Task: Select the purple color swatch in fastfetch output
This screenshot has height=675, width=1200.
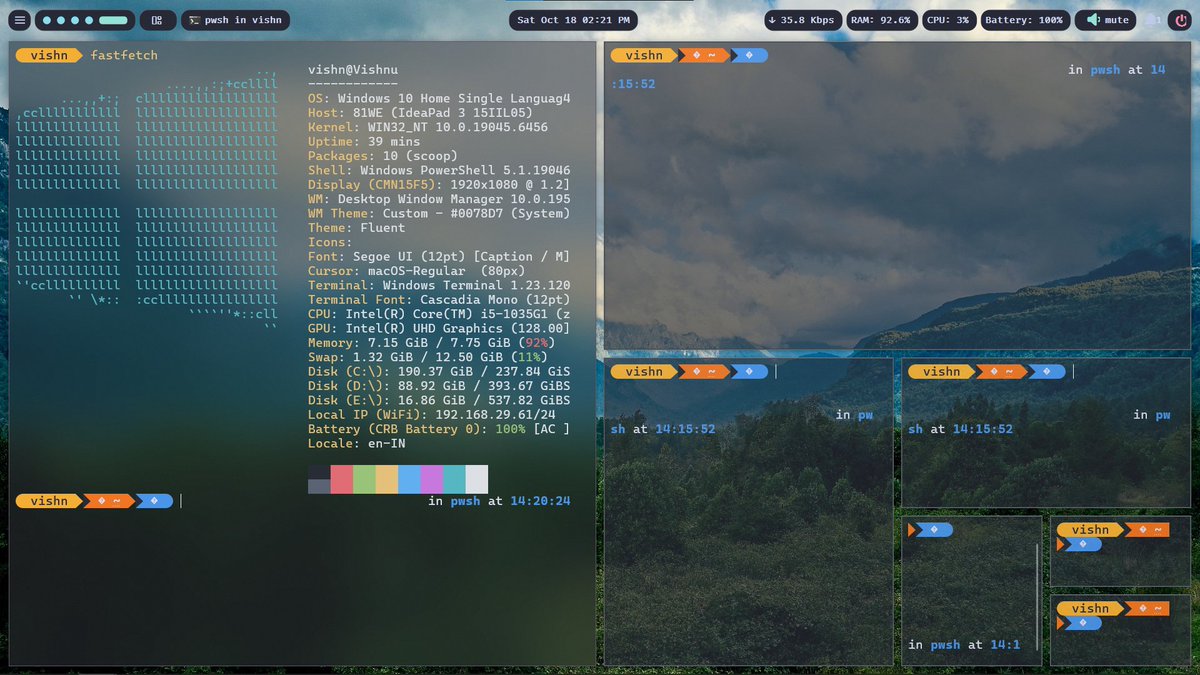Action: pyautogui.click(x=431, y=479)
